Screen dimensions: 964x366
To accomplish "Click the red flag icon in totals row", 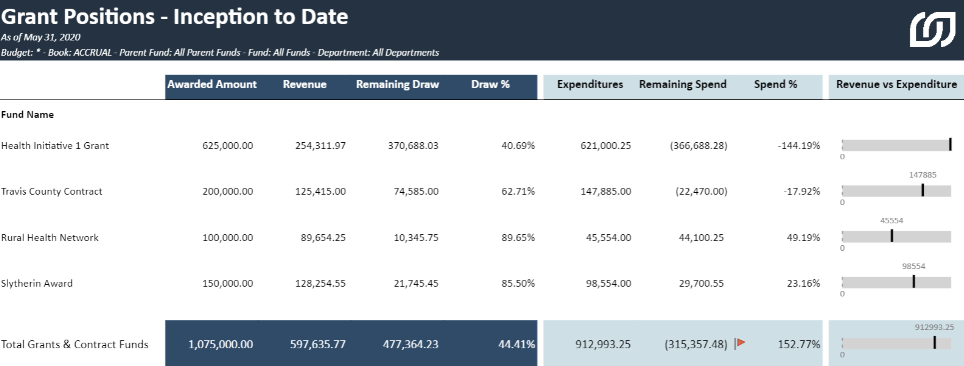I will pyautogui.click(x=741, y=343).
